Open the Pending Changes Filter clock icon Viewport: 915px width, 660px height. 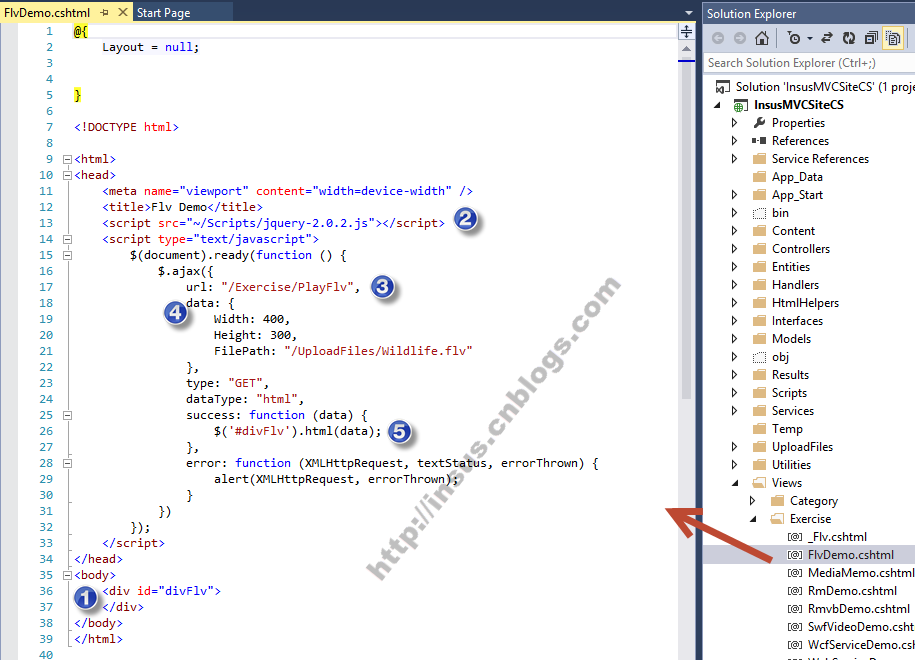pyautogui.click(x=794, y=39)
